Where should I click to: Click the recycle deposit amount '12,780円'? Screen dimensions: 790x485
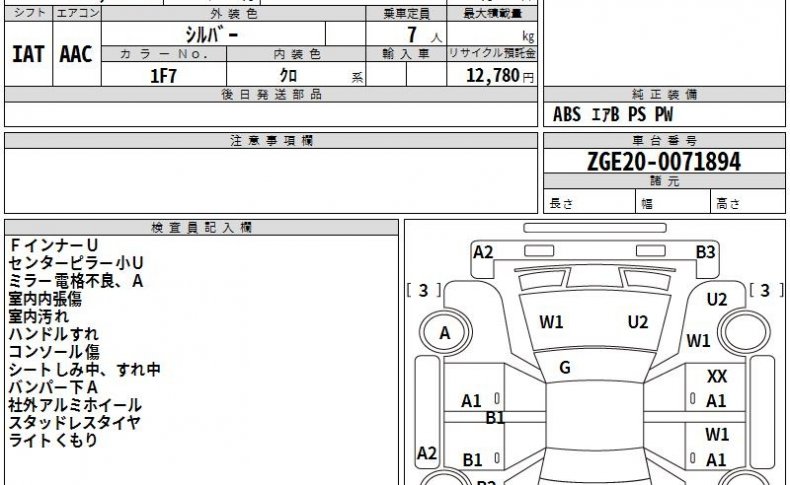[500, 76]
